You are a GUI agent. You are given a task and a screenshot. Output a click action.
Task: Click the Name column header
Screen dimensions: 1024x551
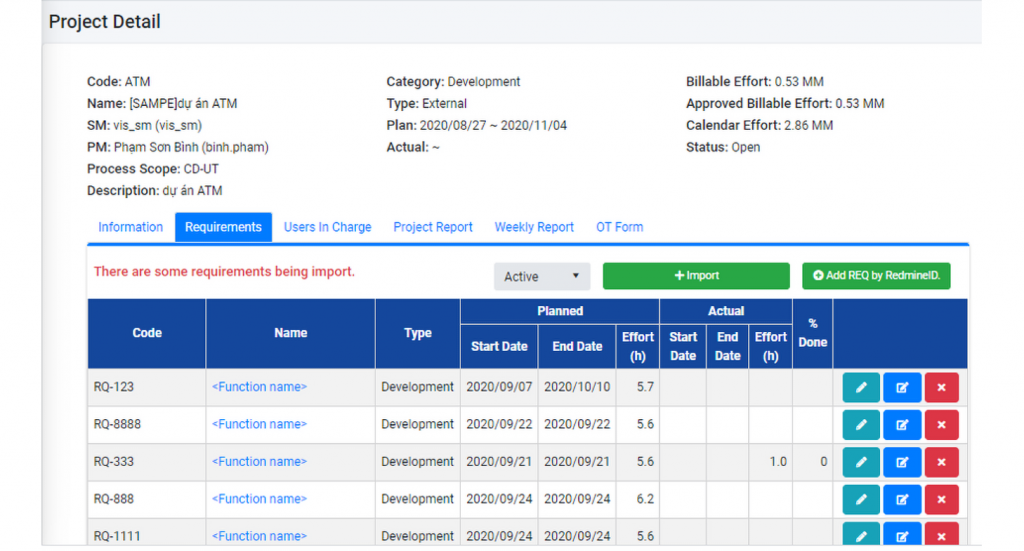coord(291,333)
